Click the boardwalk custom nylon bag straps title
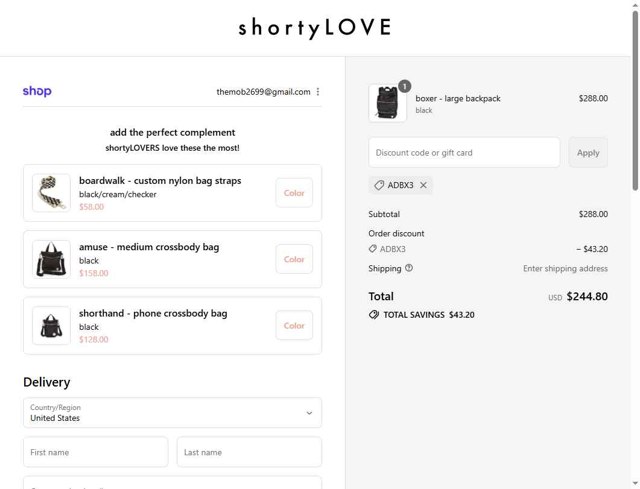640x489 pixels. 160,181
